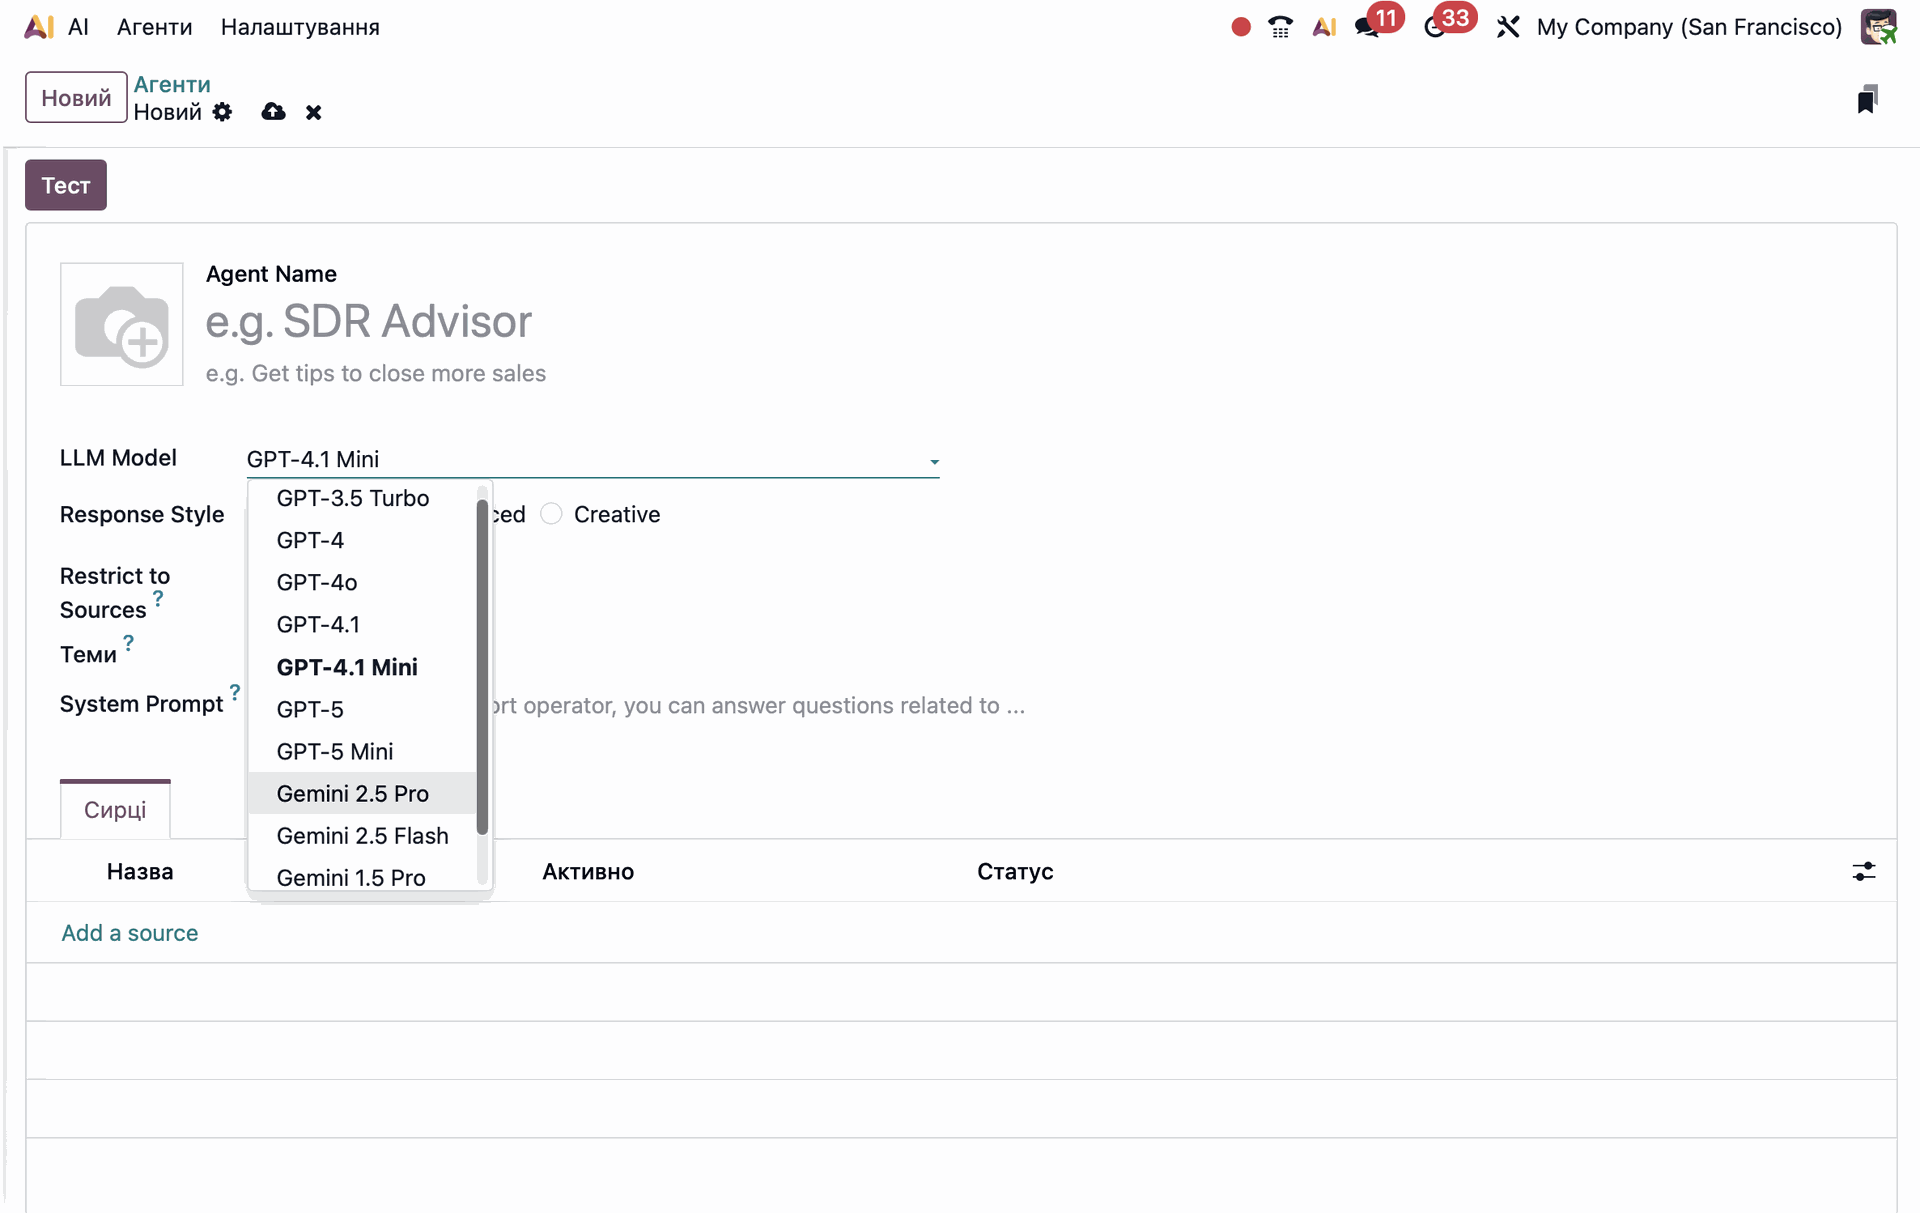Select Gemini 2.5 Pro from model list
Screen dimensions: 1920x1213
click(x=352, y=793)
